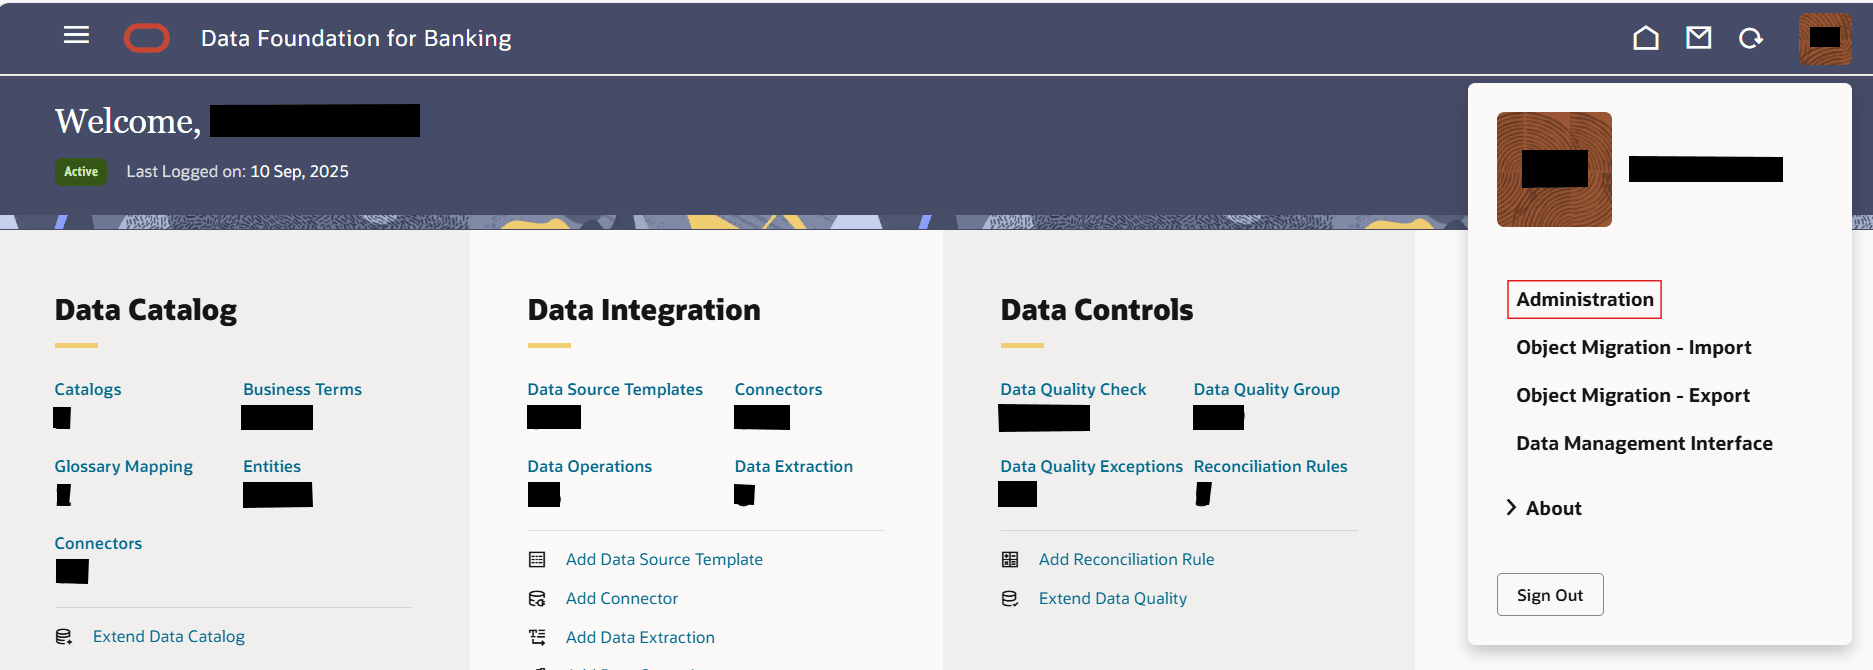Open Data Management Interface

click(1644, 443)
